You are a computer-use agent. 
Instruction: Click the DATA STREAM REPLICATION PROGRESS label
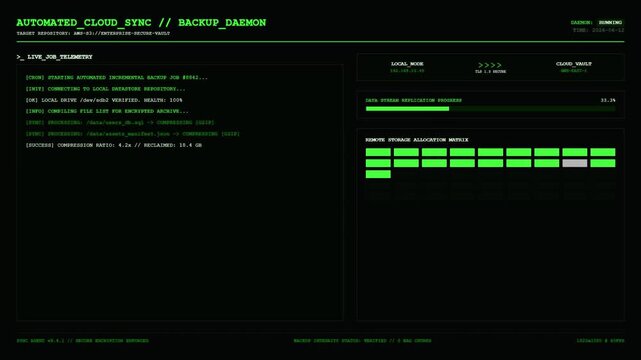click(413, 100)
